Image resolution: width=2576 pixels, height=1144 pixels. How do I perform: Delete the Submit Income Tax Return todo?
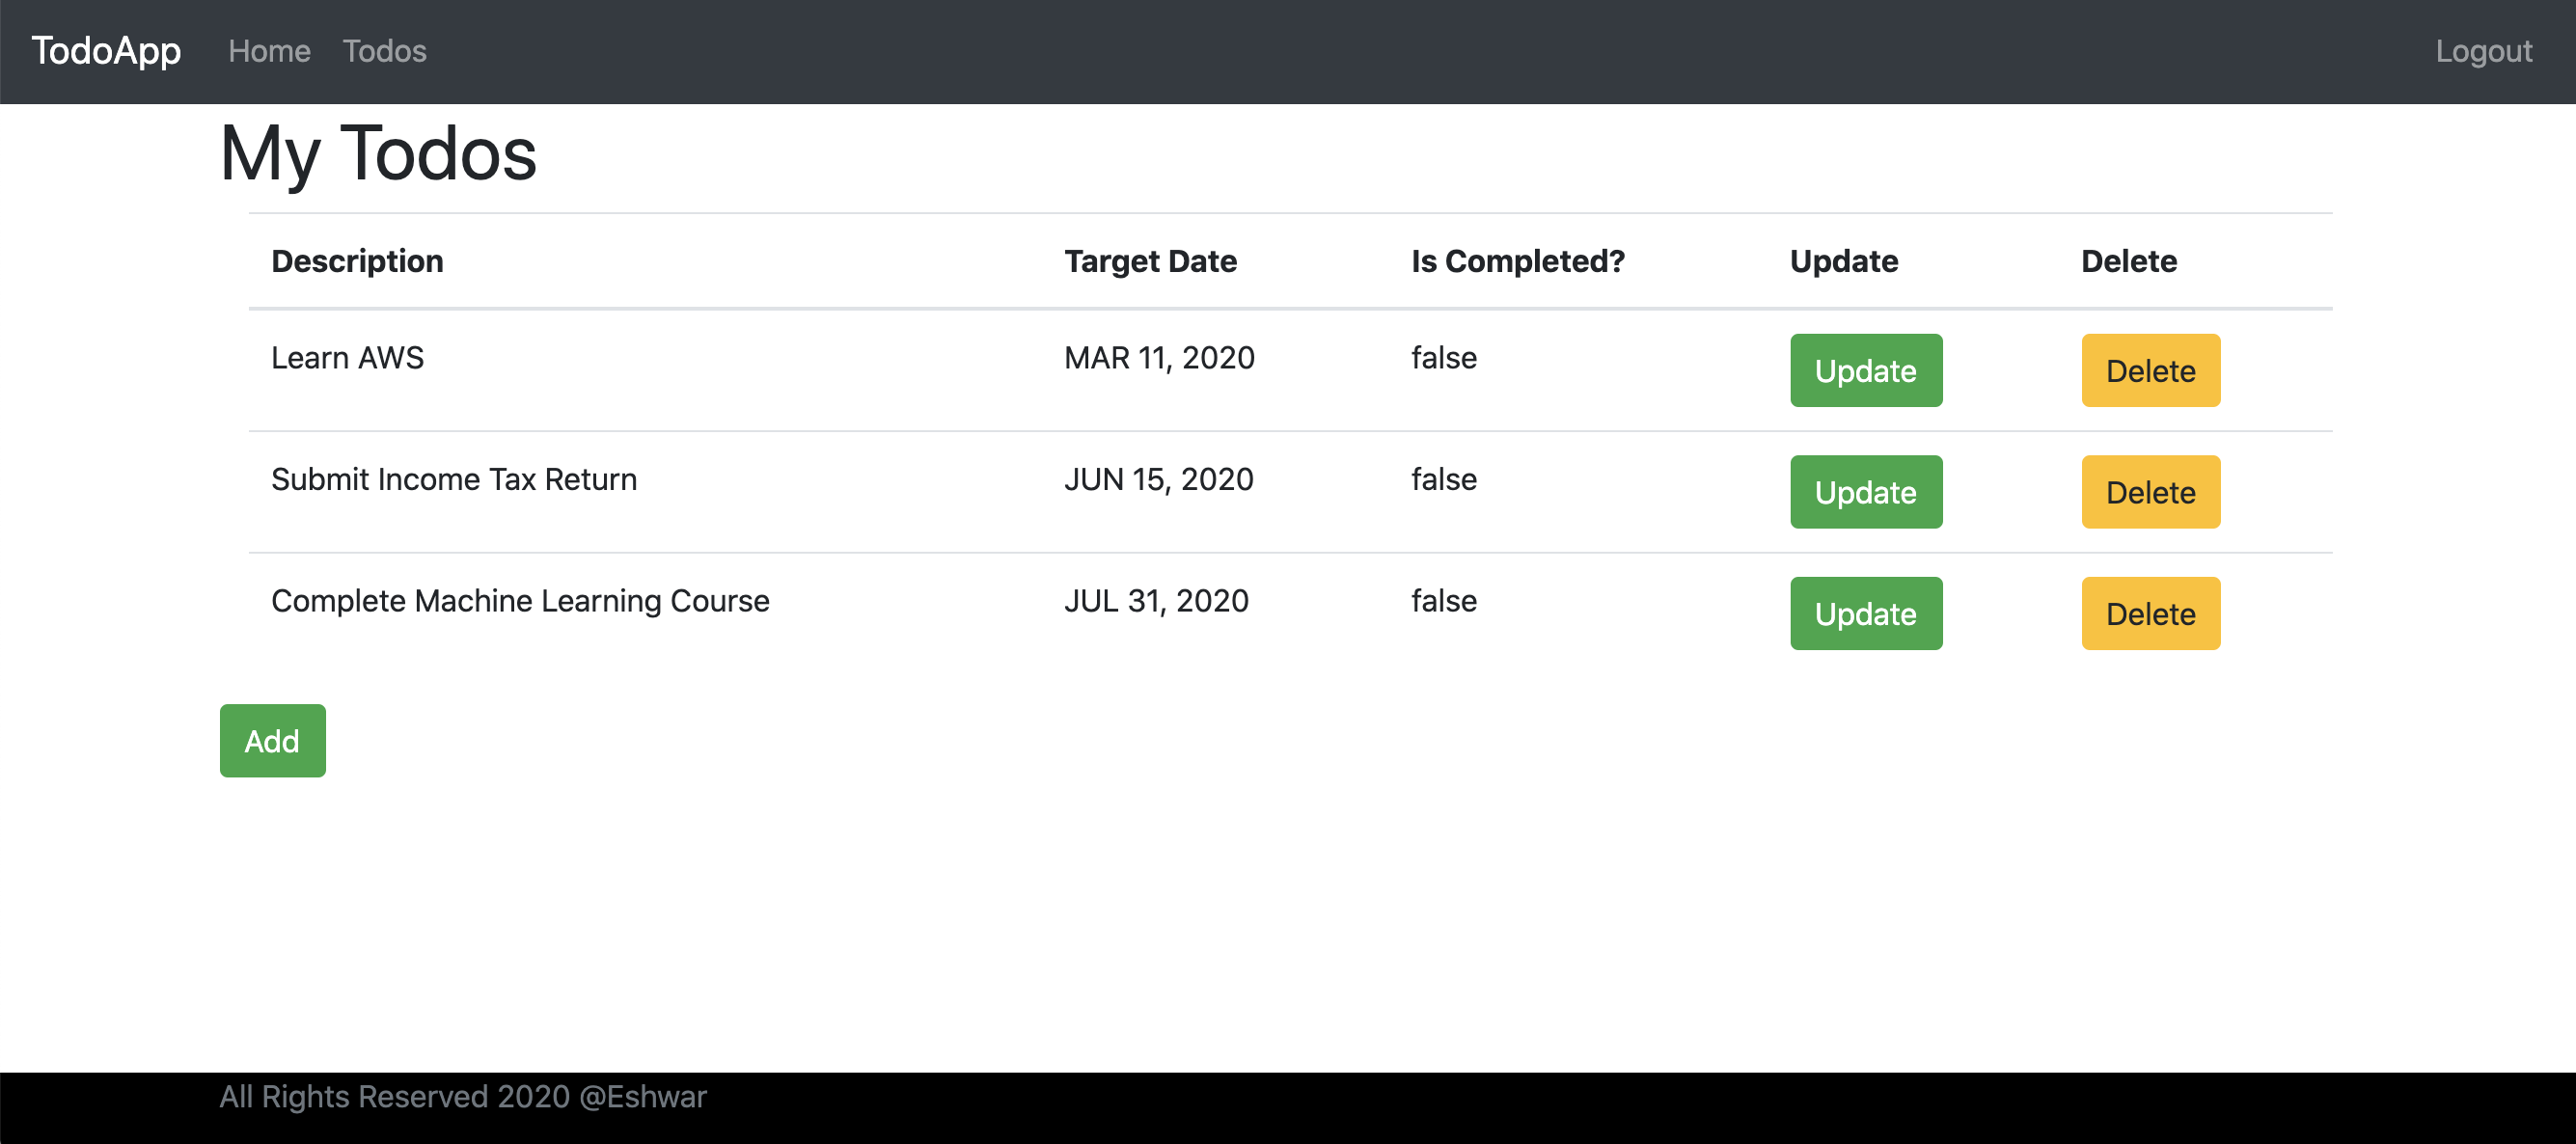2150,492
